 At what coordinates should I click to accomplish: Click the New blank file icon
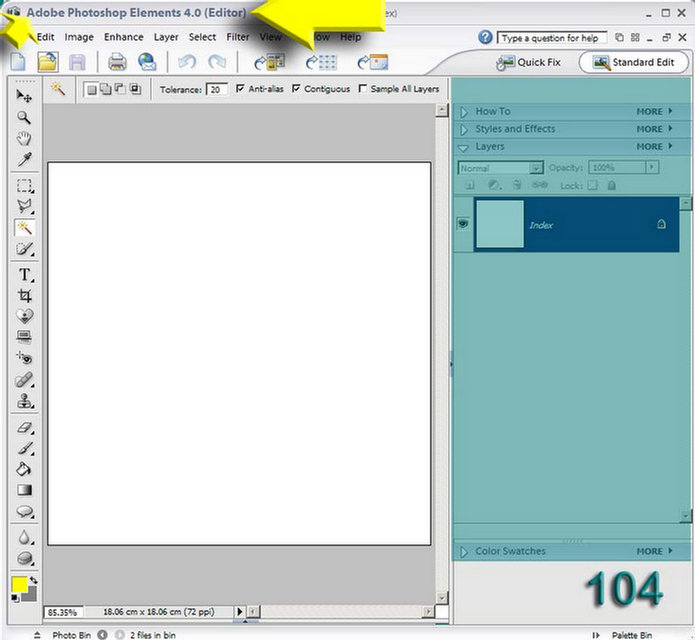click(18, 62)
